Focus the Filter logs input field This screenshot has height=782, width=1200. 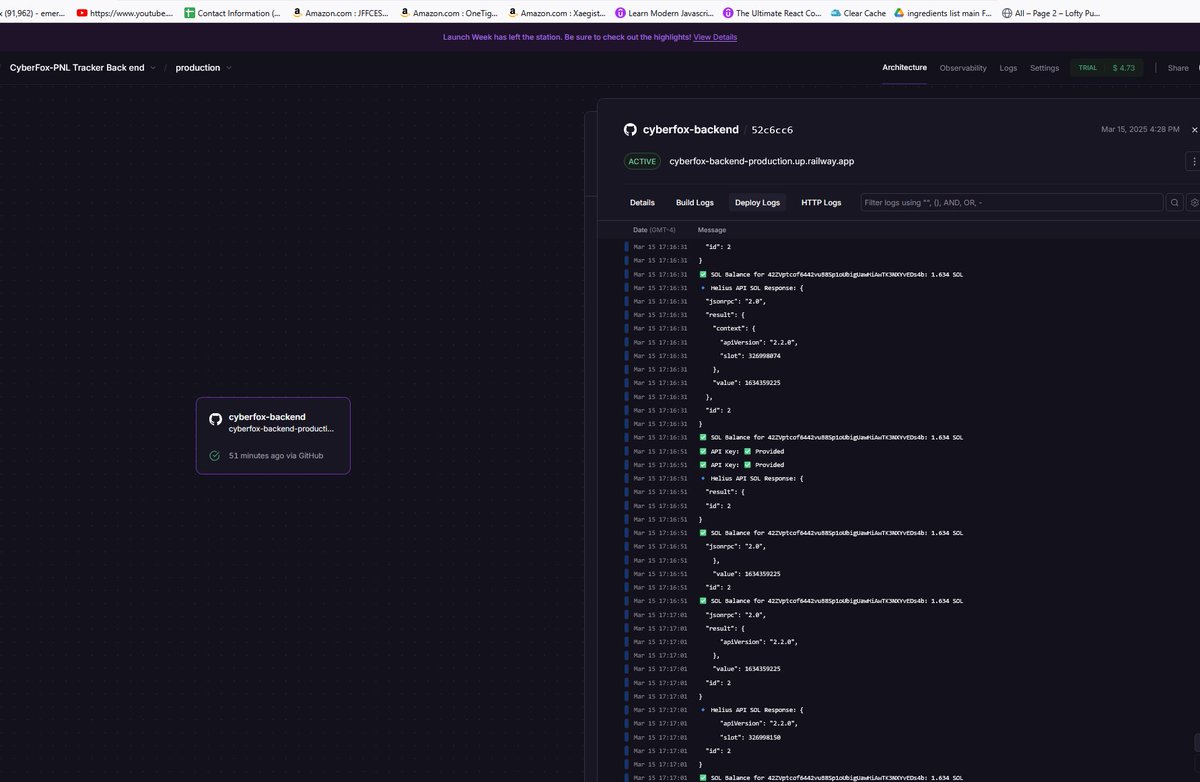pos(1011,202)
